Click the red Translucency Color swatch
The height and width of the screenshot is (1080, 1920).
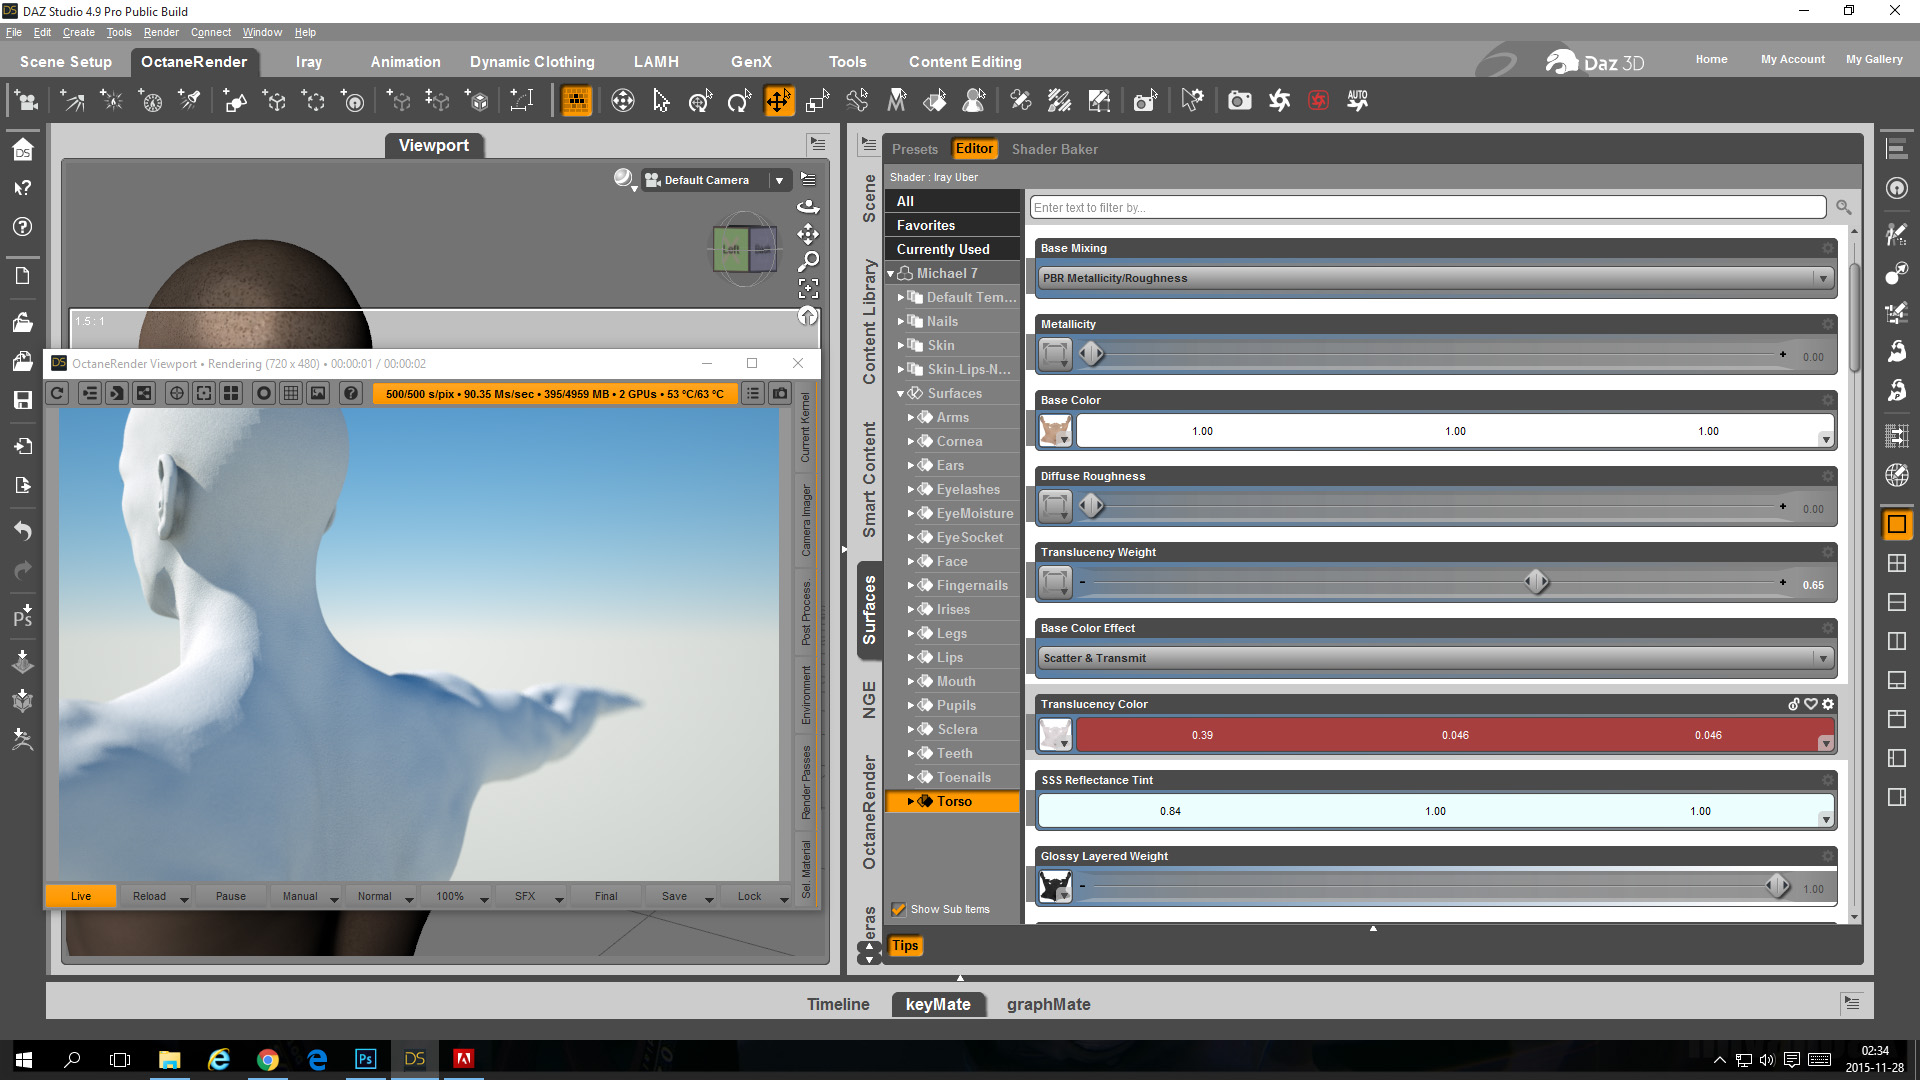1455,735
